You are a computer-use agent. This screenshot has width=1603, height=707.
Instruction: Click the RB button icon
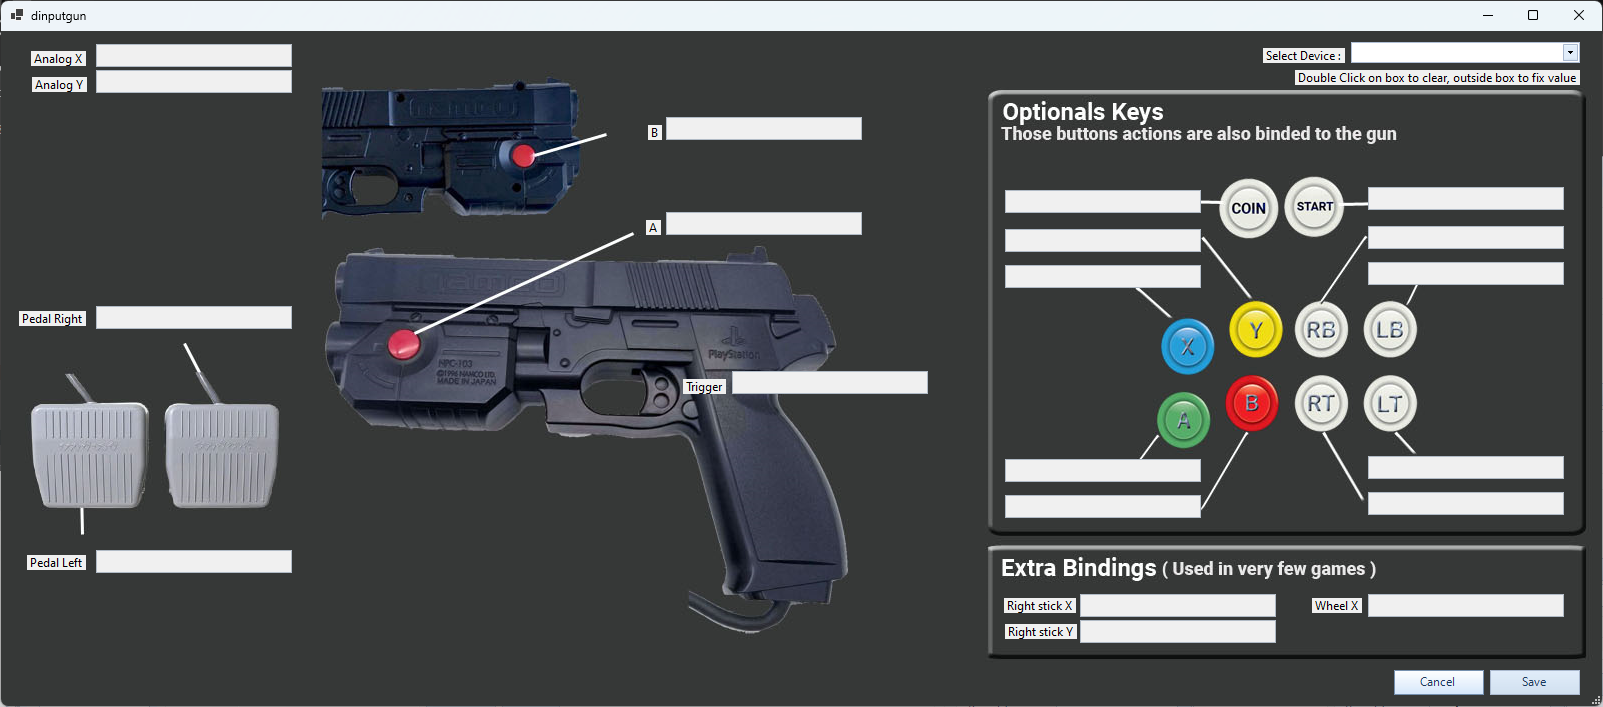(x=1321, y=330)
